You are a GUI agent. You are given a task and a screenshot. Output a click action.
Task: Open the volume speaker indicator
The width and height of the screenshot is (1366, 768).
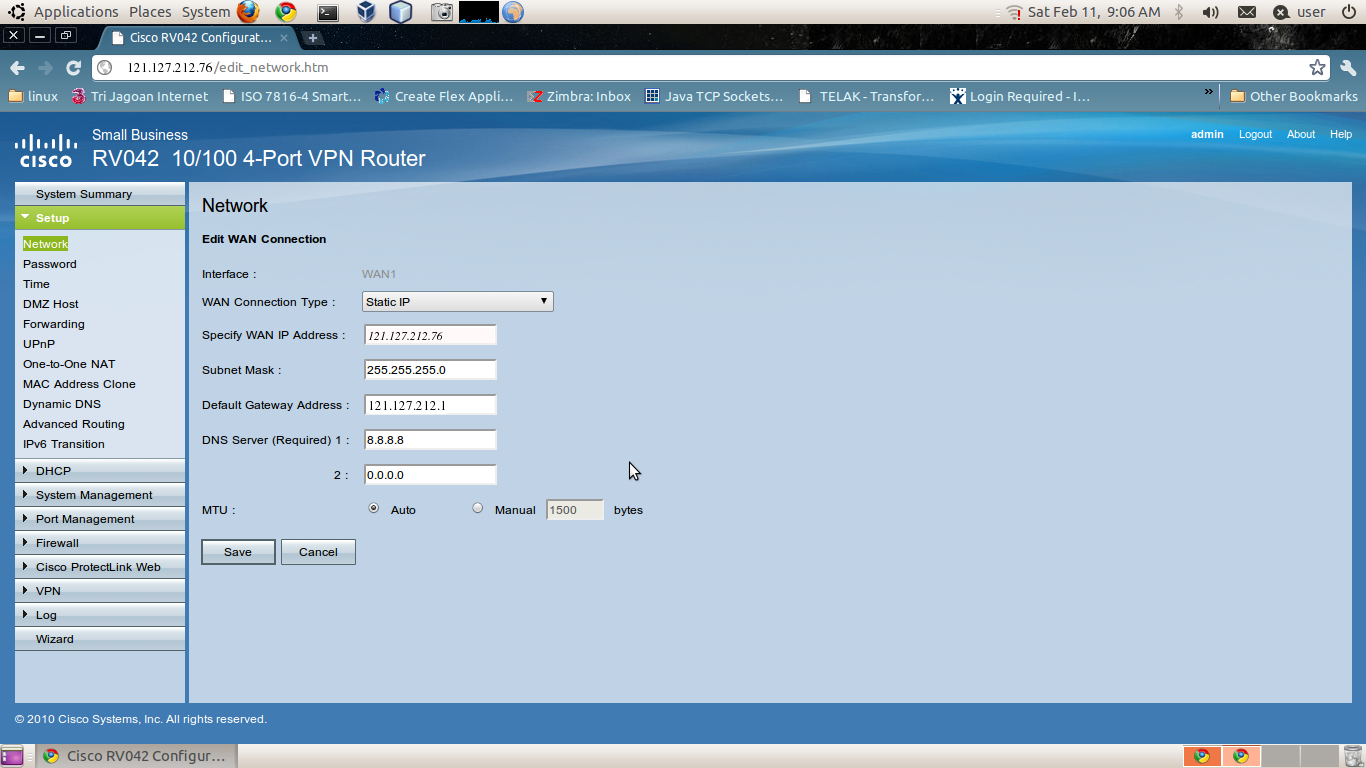1210,12
